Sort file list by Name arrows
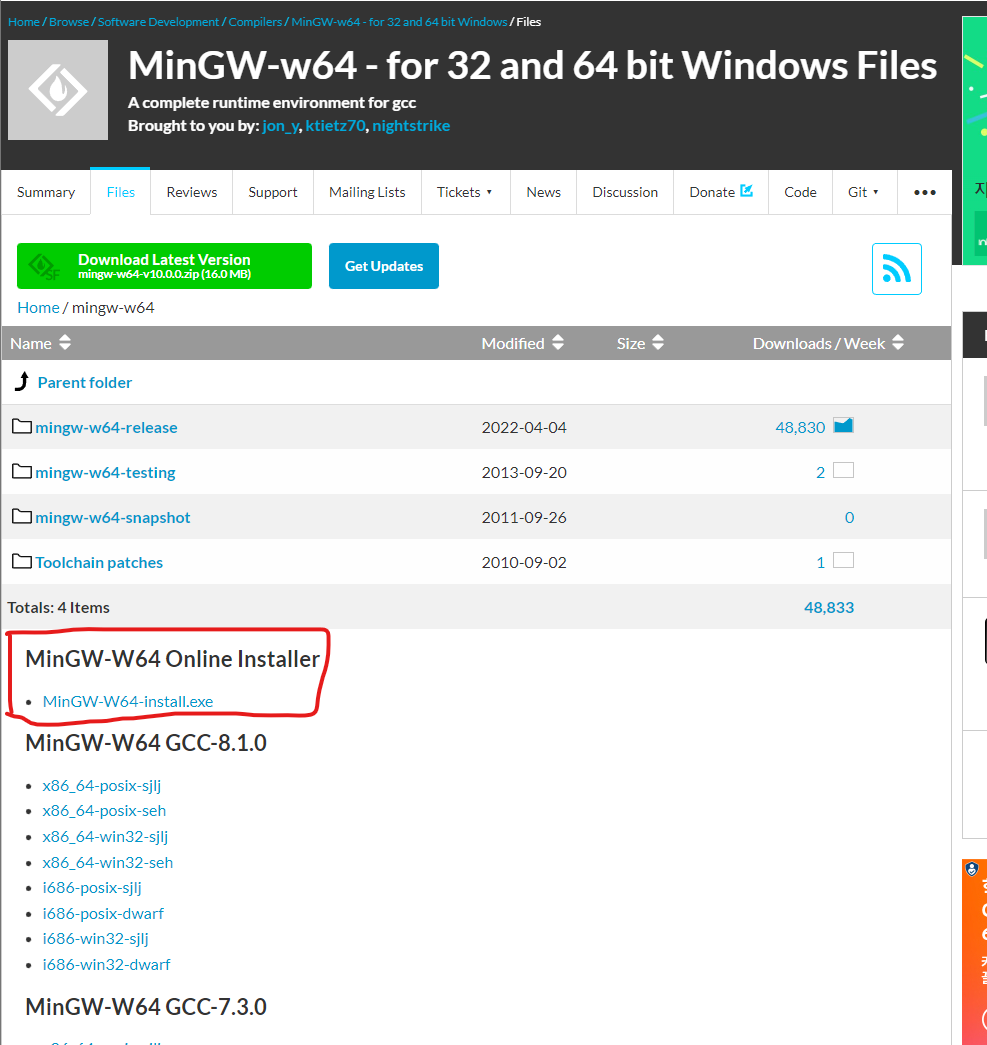Viewport: 987px width, 1045px height. point(65,343)
